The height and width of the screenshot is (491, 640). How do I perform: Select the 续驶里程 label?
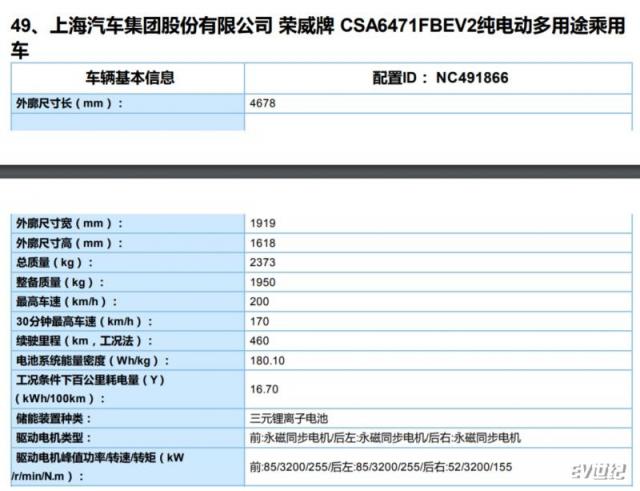coord(84,341)
